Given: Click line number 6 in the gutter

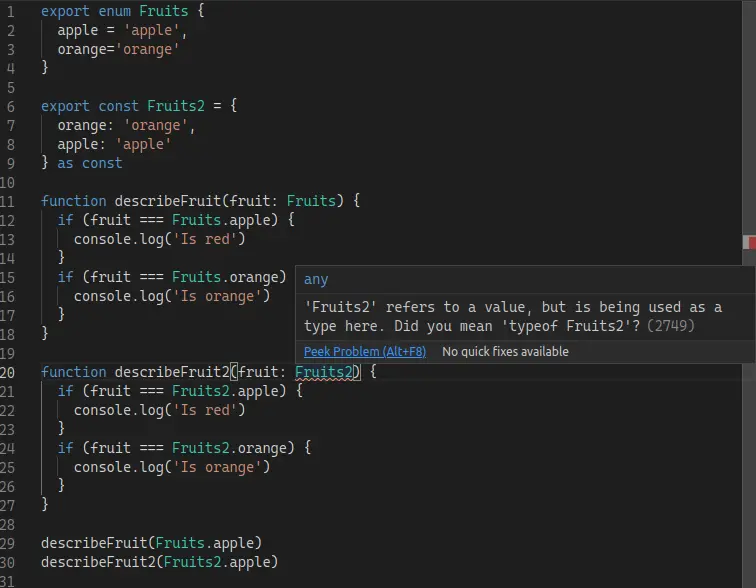Looking at the screenshot, I should [x=10, y=107].
